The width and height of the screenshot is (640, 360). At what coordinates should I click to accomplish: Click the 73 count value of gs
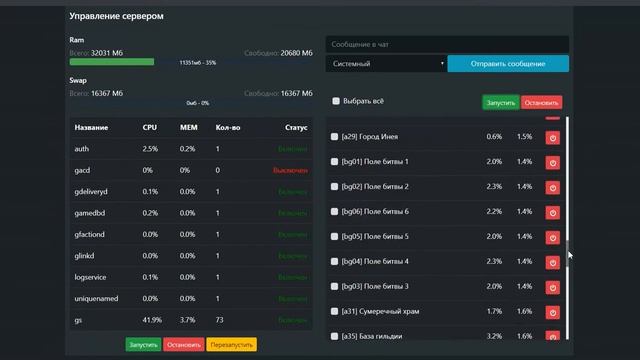[220, 320]
